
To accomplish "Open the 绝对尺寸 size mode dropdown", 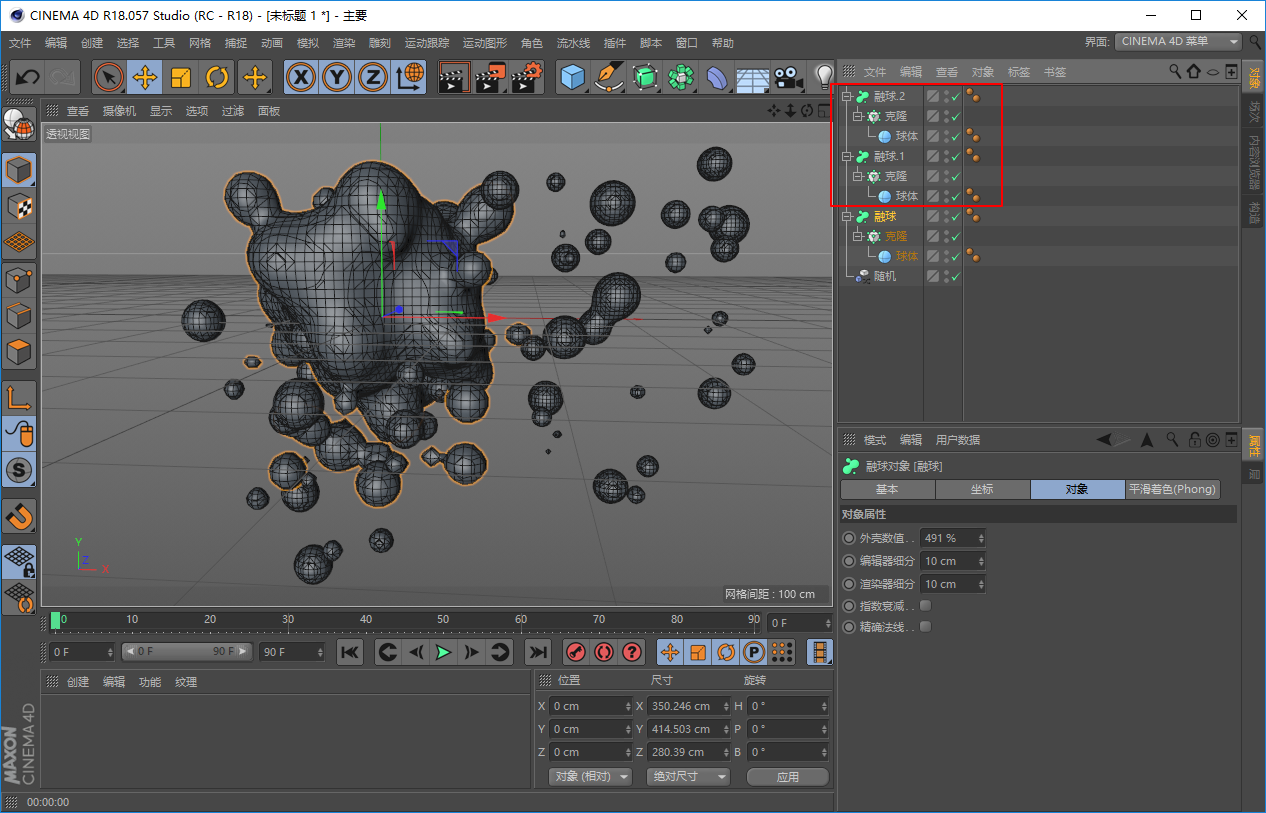I will (x=688, y=777).
